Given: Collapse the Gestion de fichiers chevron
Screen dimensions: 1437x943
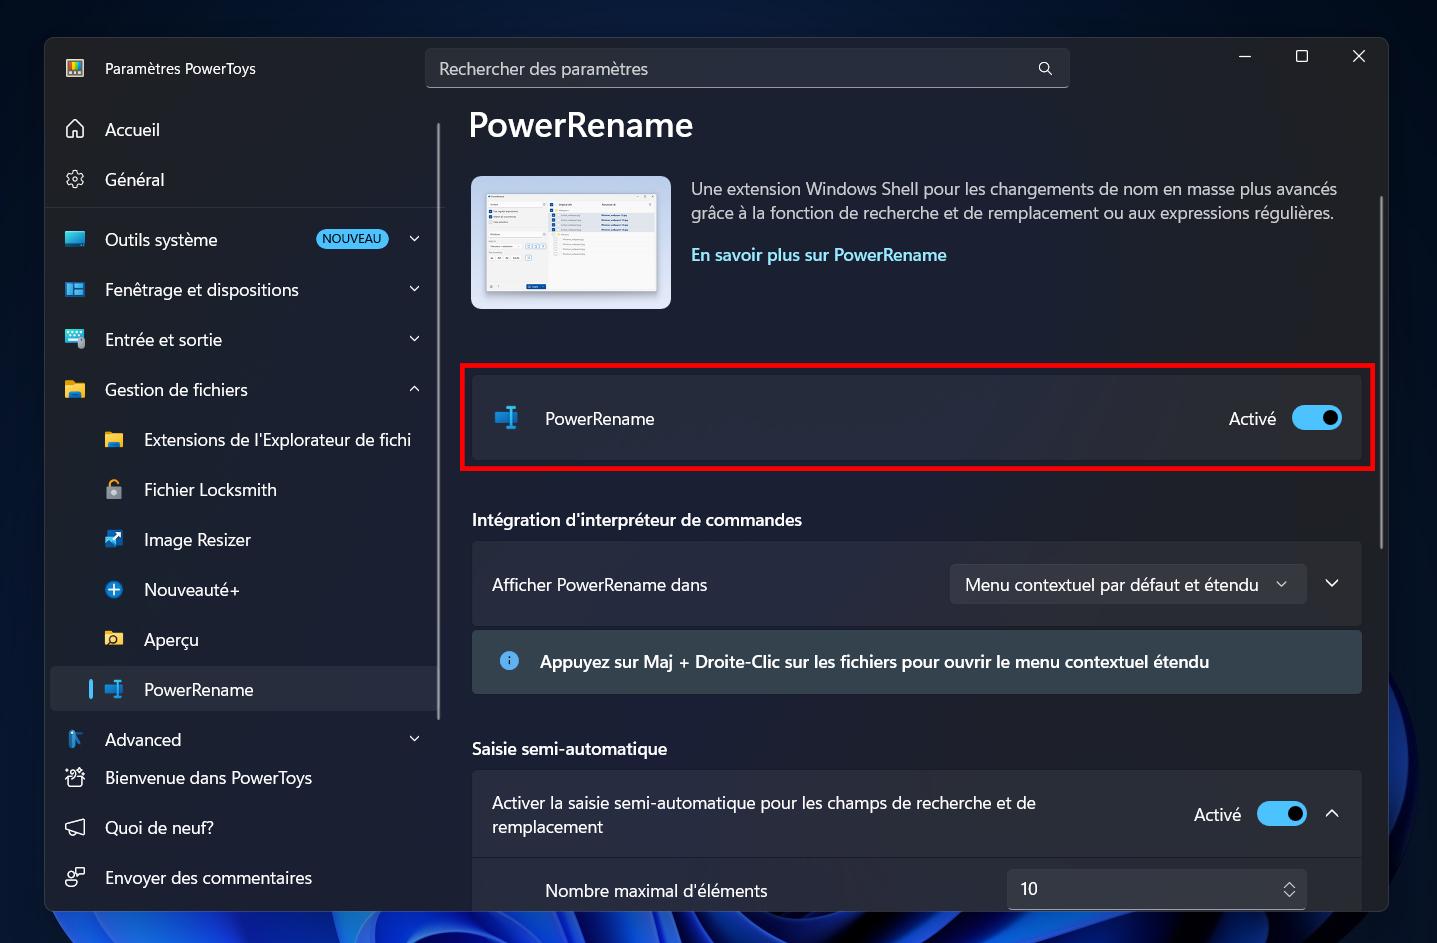Looking at the screenshot, I should (414, 389).
